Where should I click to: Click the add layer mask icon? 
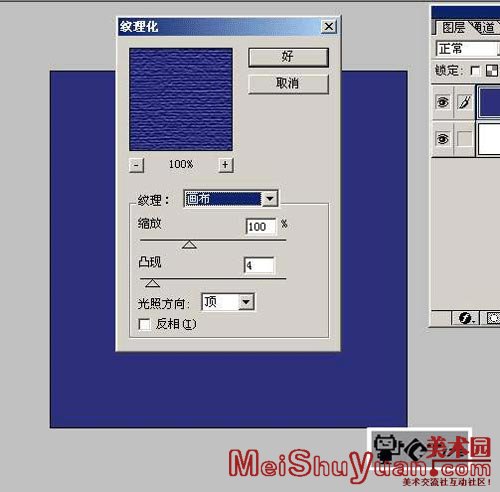pyautogui.click(x=493, y=318)
